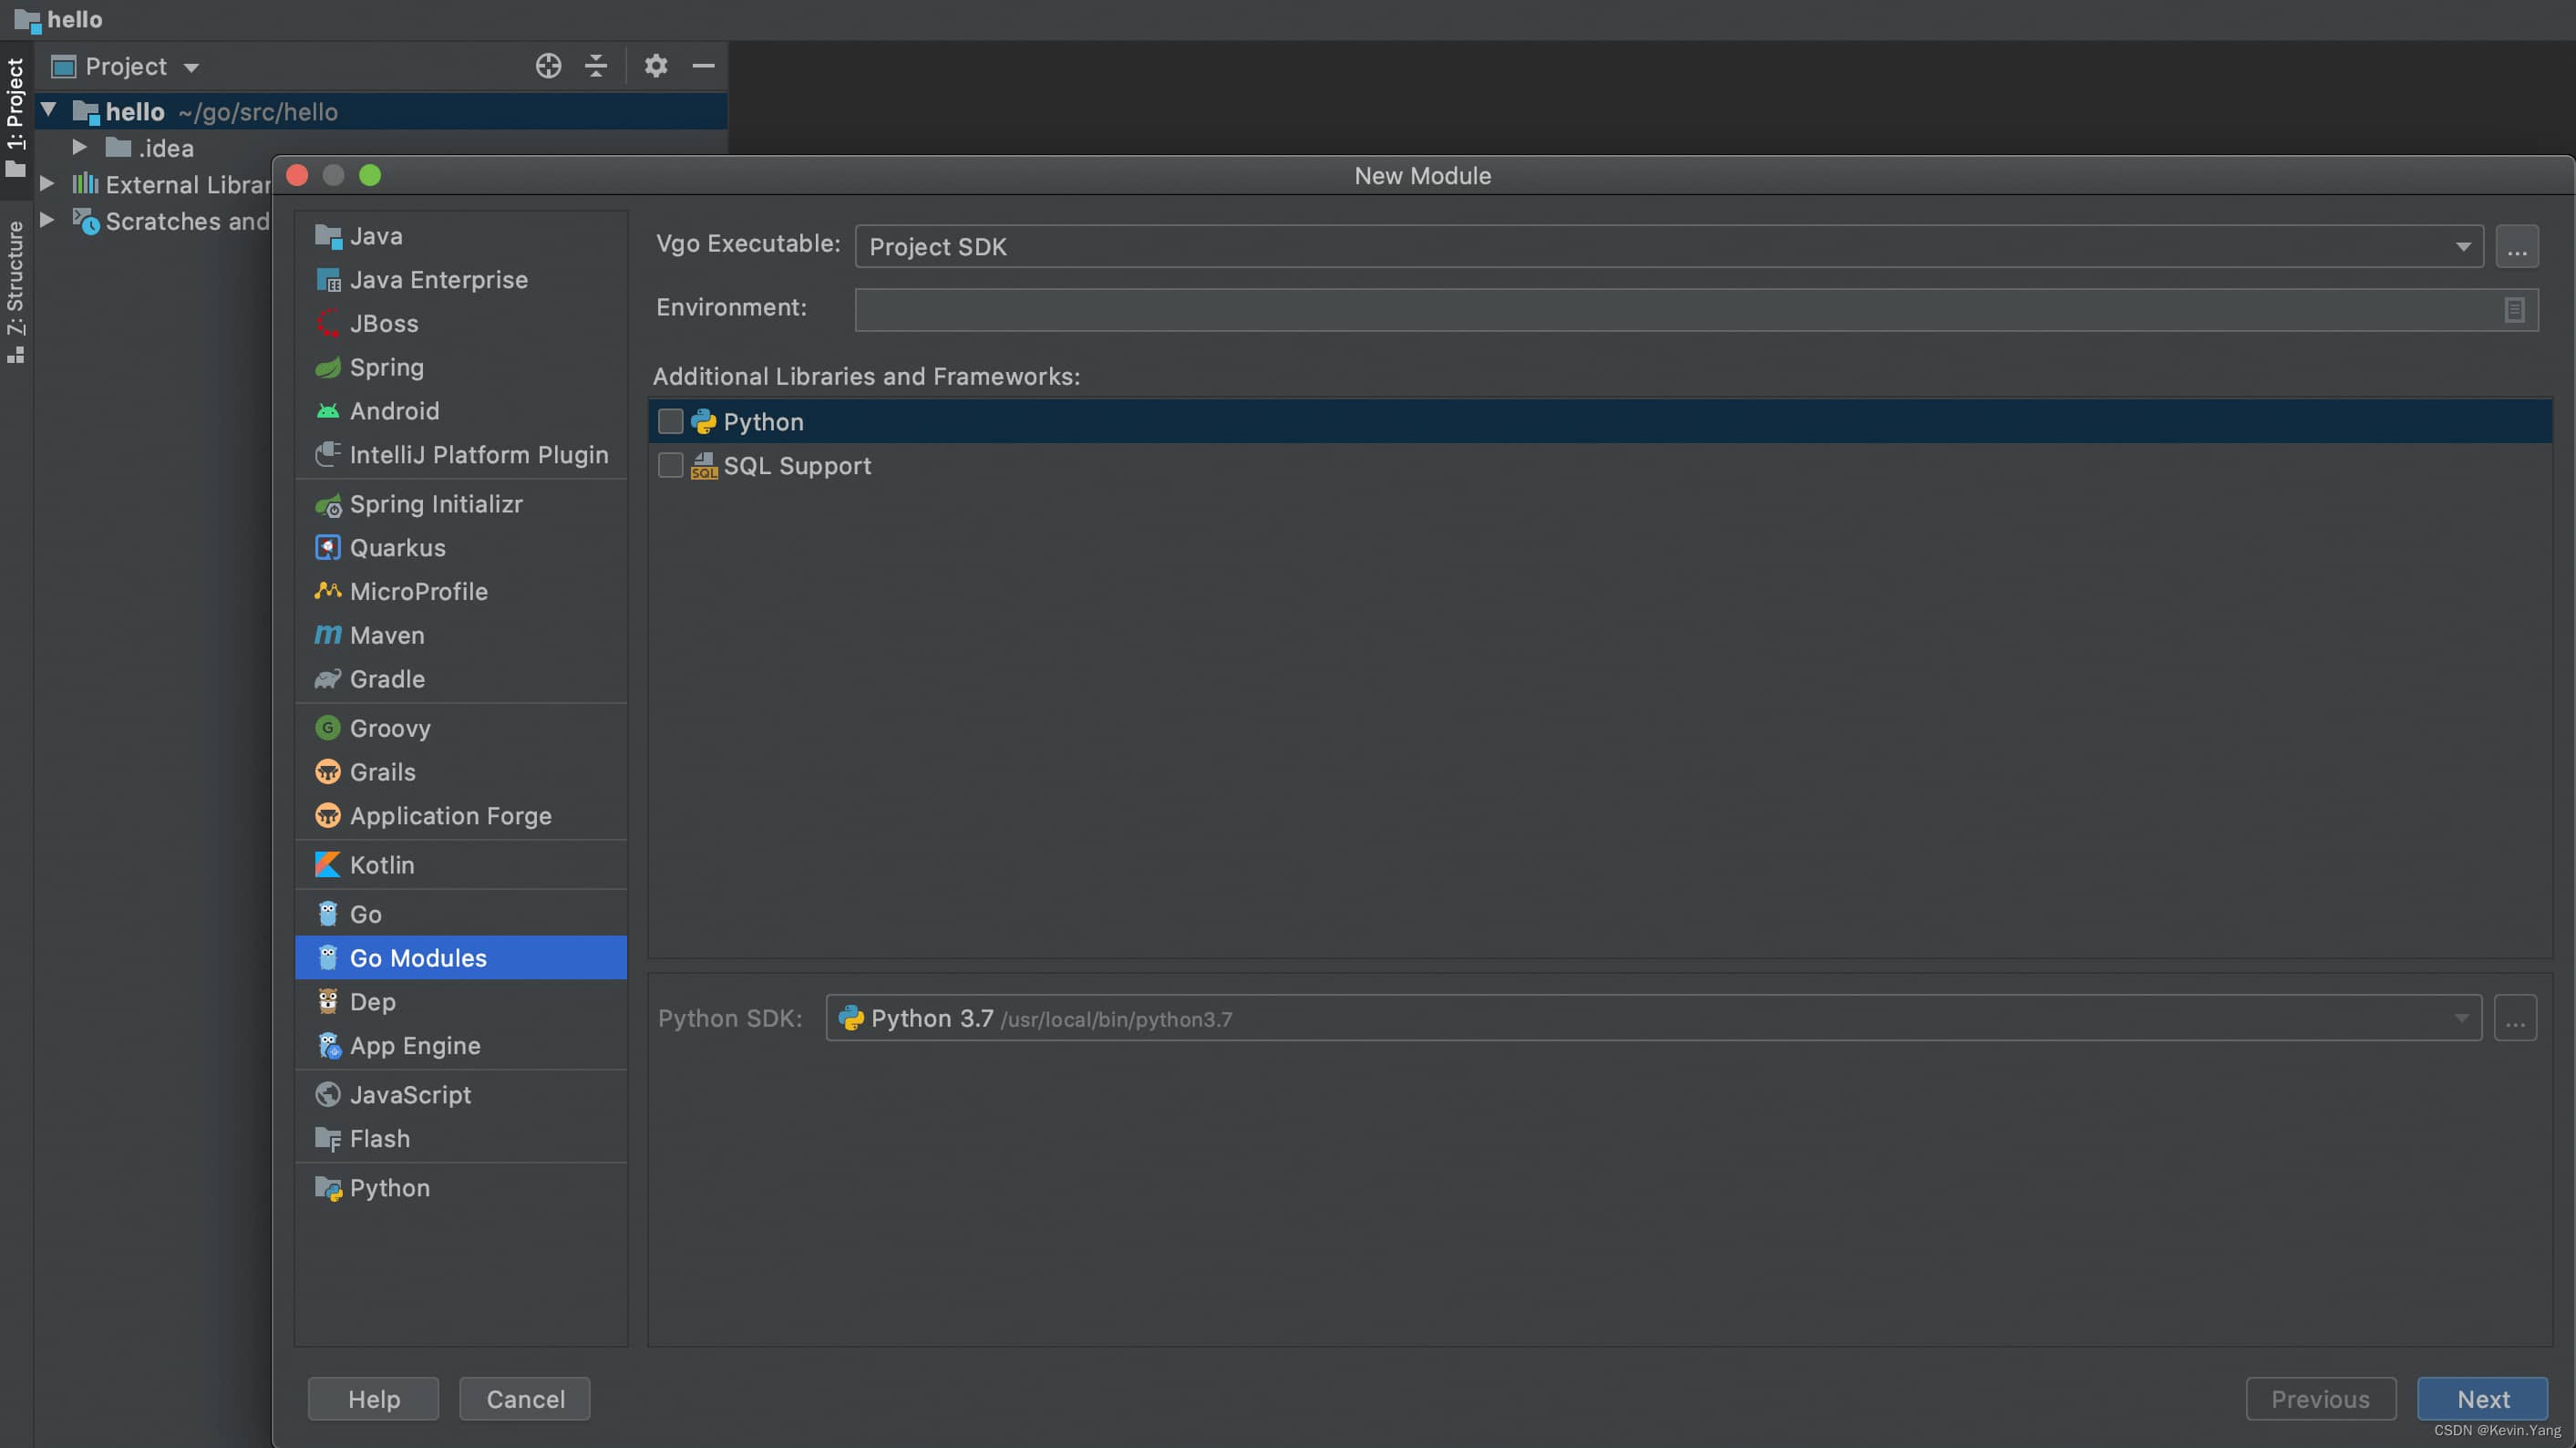Select Java Enterprise module type
2576x1448 pixels.
click(x=461, y=280)
